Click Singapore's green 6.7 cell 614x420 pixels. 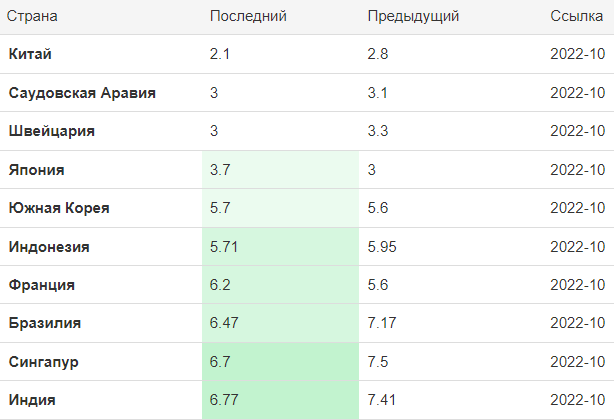coord(280,361)
